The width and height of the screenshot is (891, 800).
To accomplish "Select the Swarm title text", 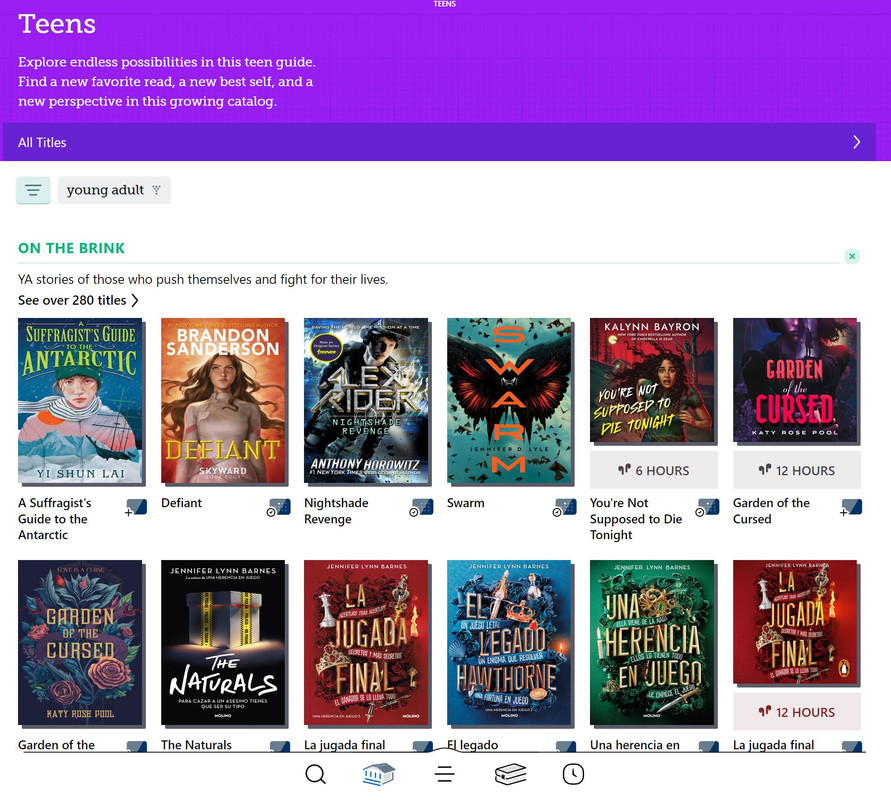I will click(x=465, y=503).
